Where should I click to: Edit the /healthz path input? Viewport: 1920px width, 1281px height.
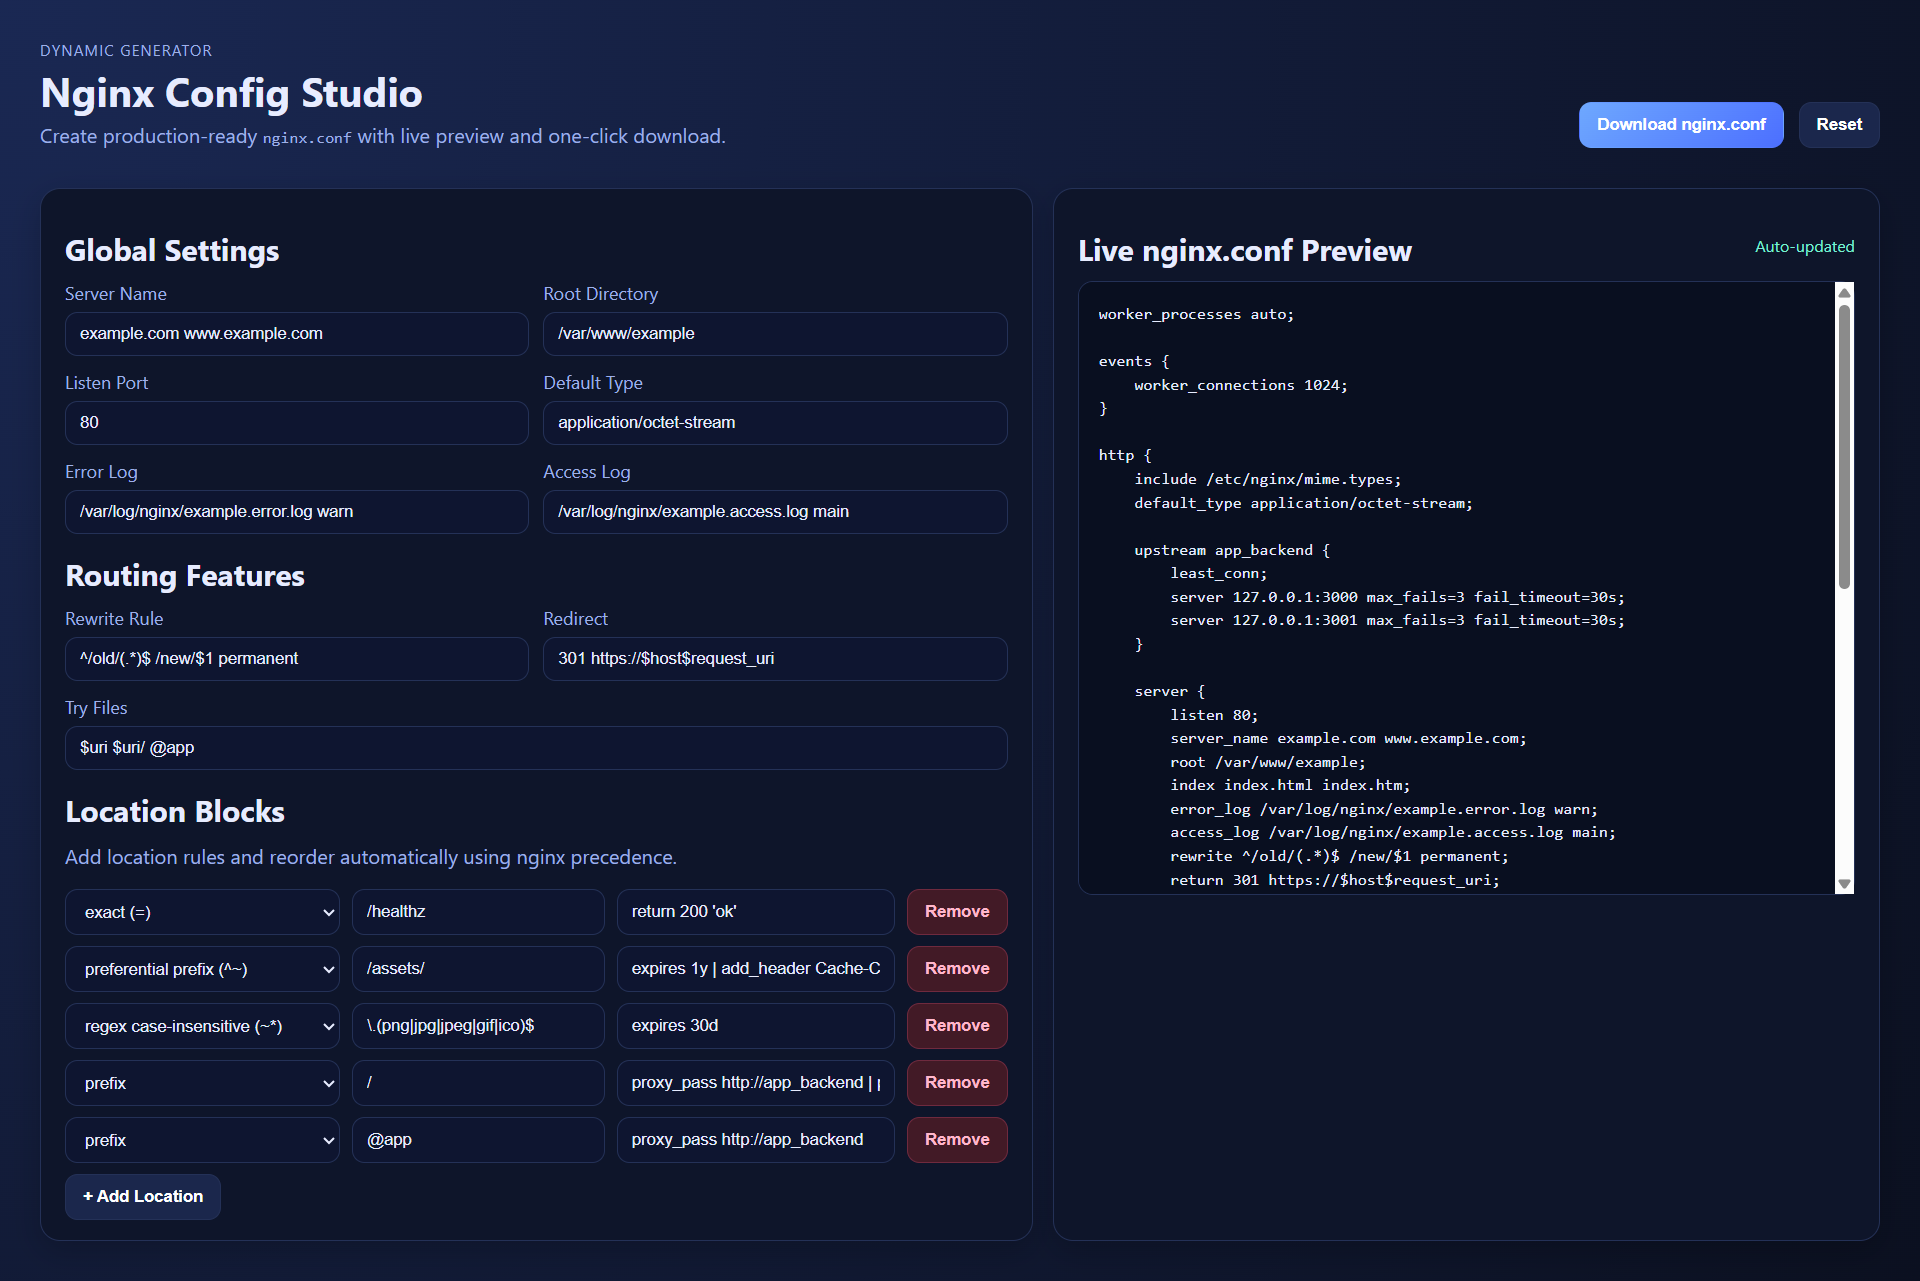[x=478, y=912]
